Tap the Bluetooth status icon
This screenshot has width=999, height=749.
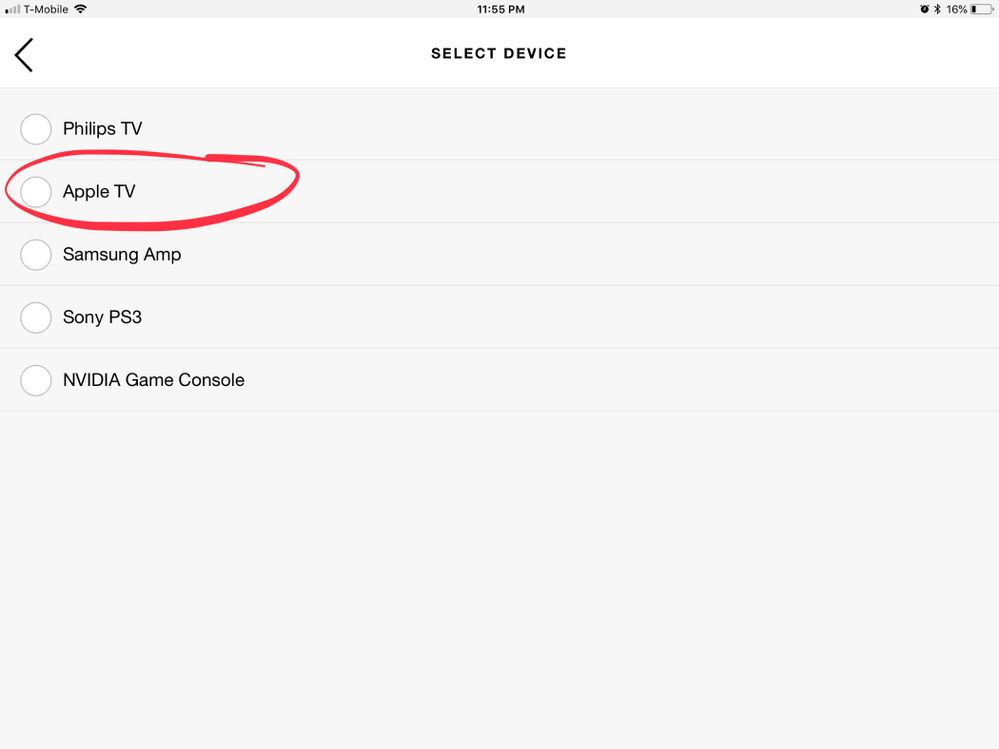pos(937,9)
